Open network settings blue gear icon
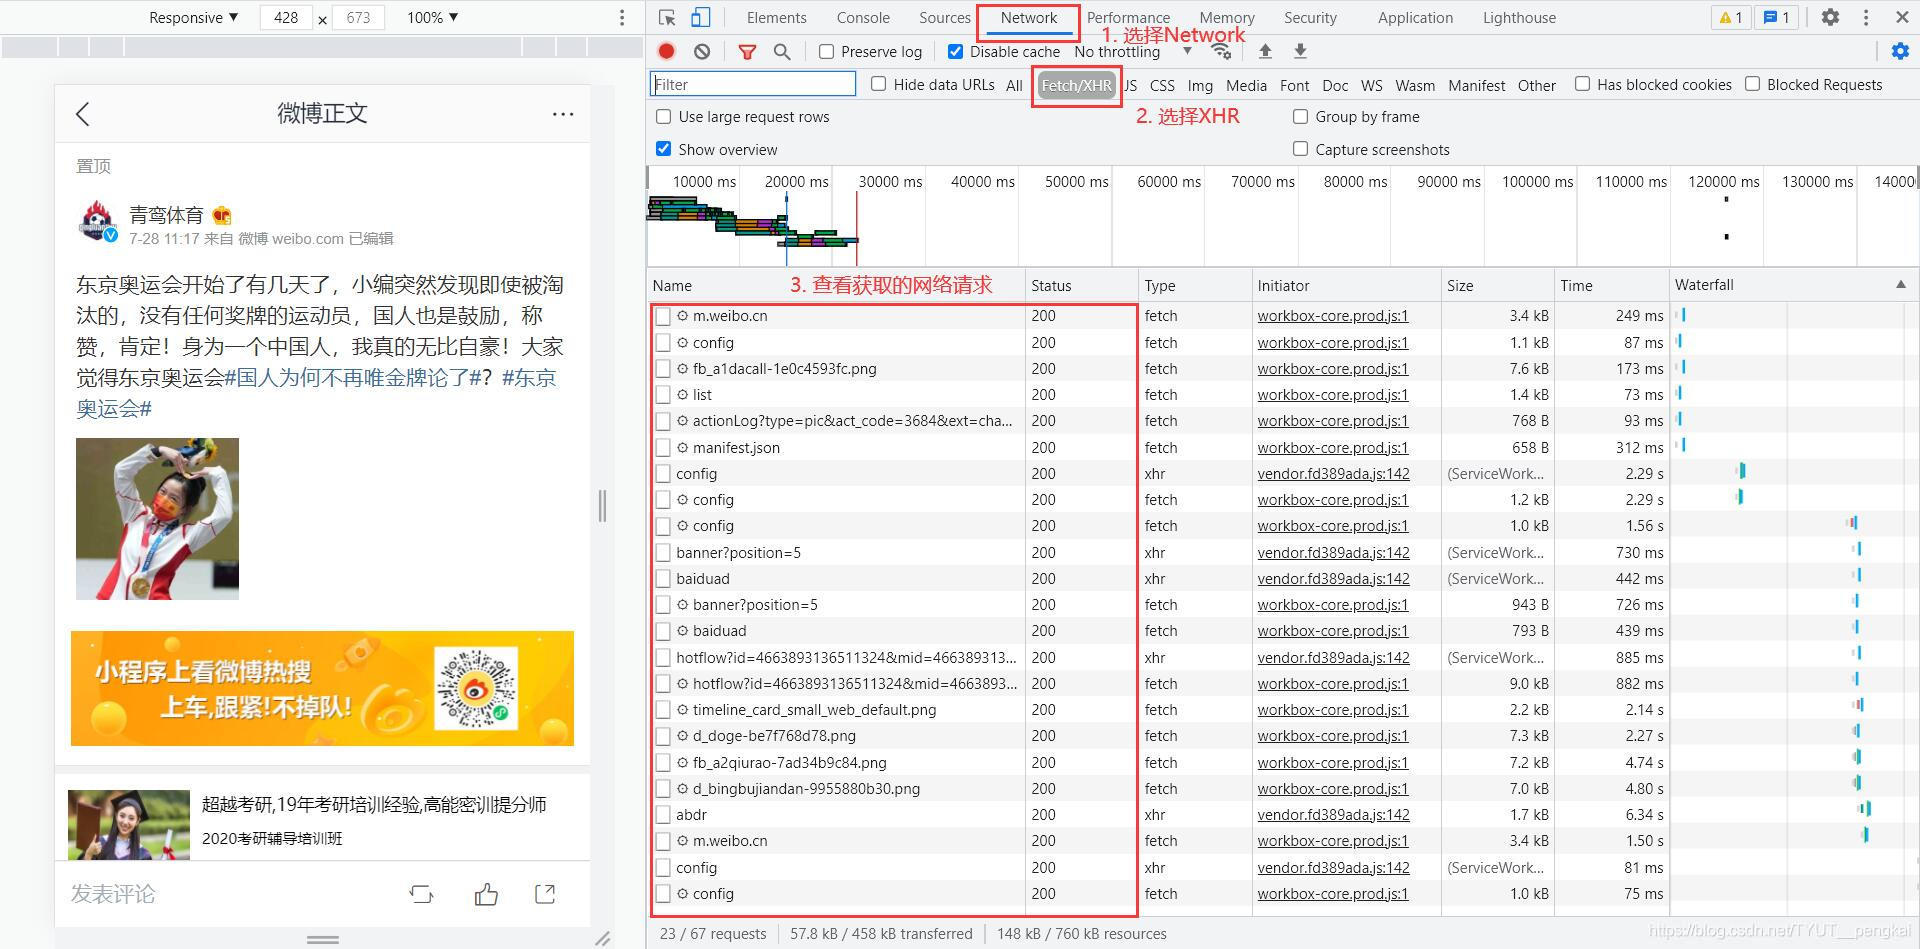 tap(1900, 51)
